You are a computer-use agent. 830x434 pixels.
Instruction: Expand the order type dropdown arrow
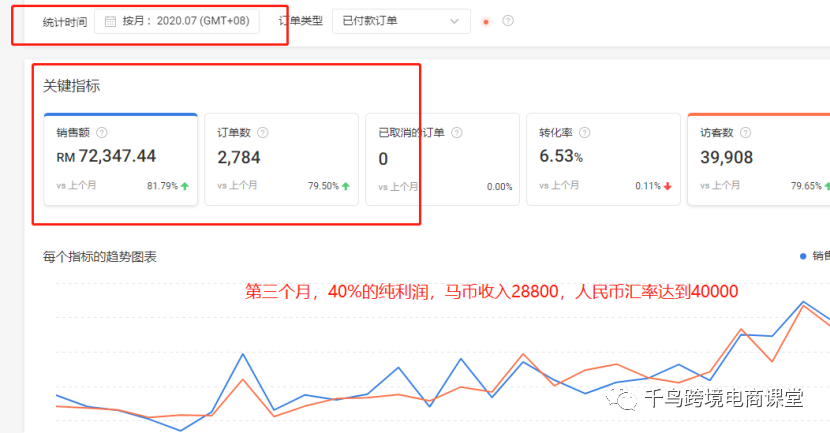coord(454,21)
